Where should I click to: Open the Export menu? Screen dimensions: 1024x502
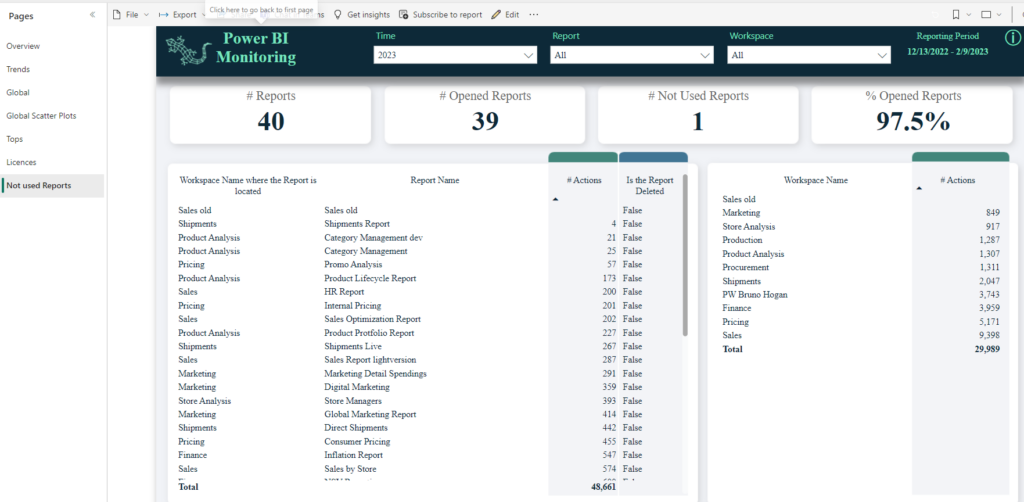(182, 14)
